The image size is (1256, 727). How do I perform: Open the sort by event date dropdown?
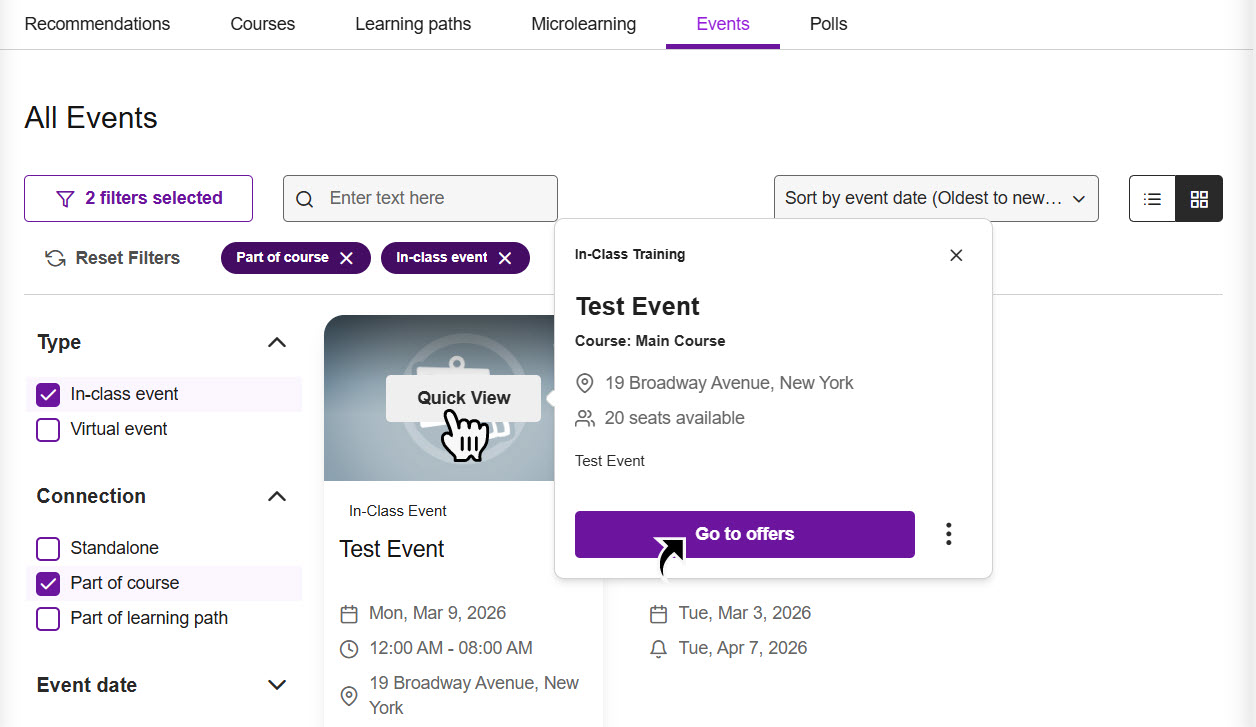coord(935,198)
